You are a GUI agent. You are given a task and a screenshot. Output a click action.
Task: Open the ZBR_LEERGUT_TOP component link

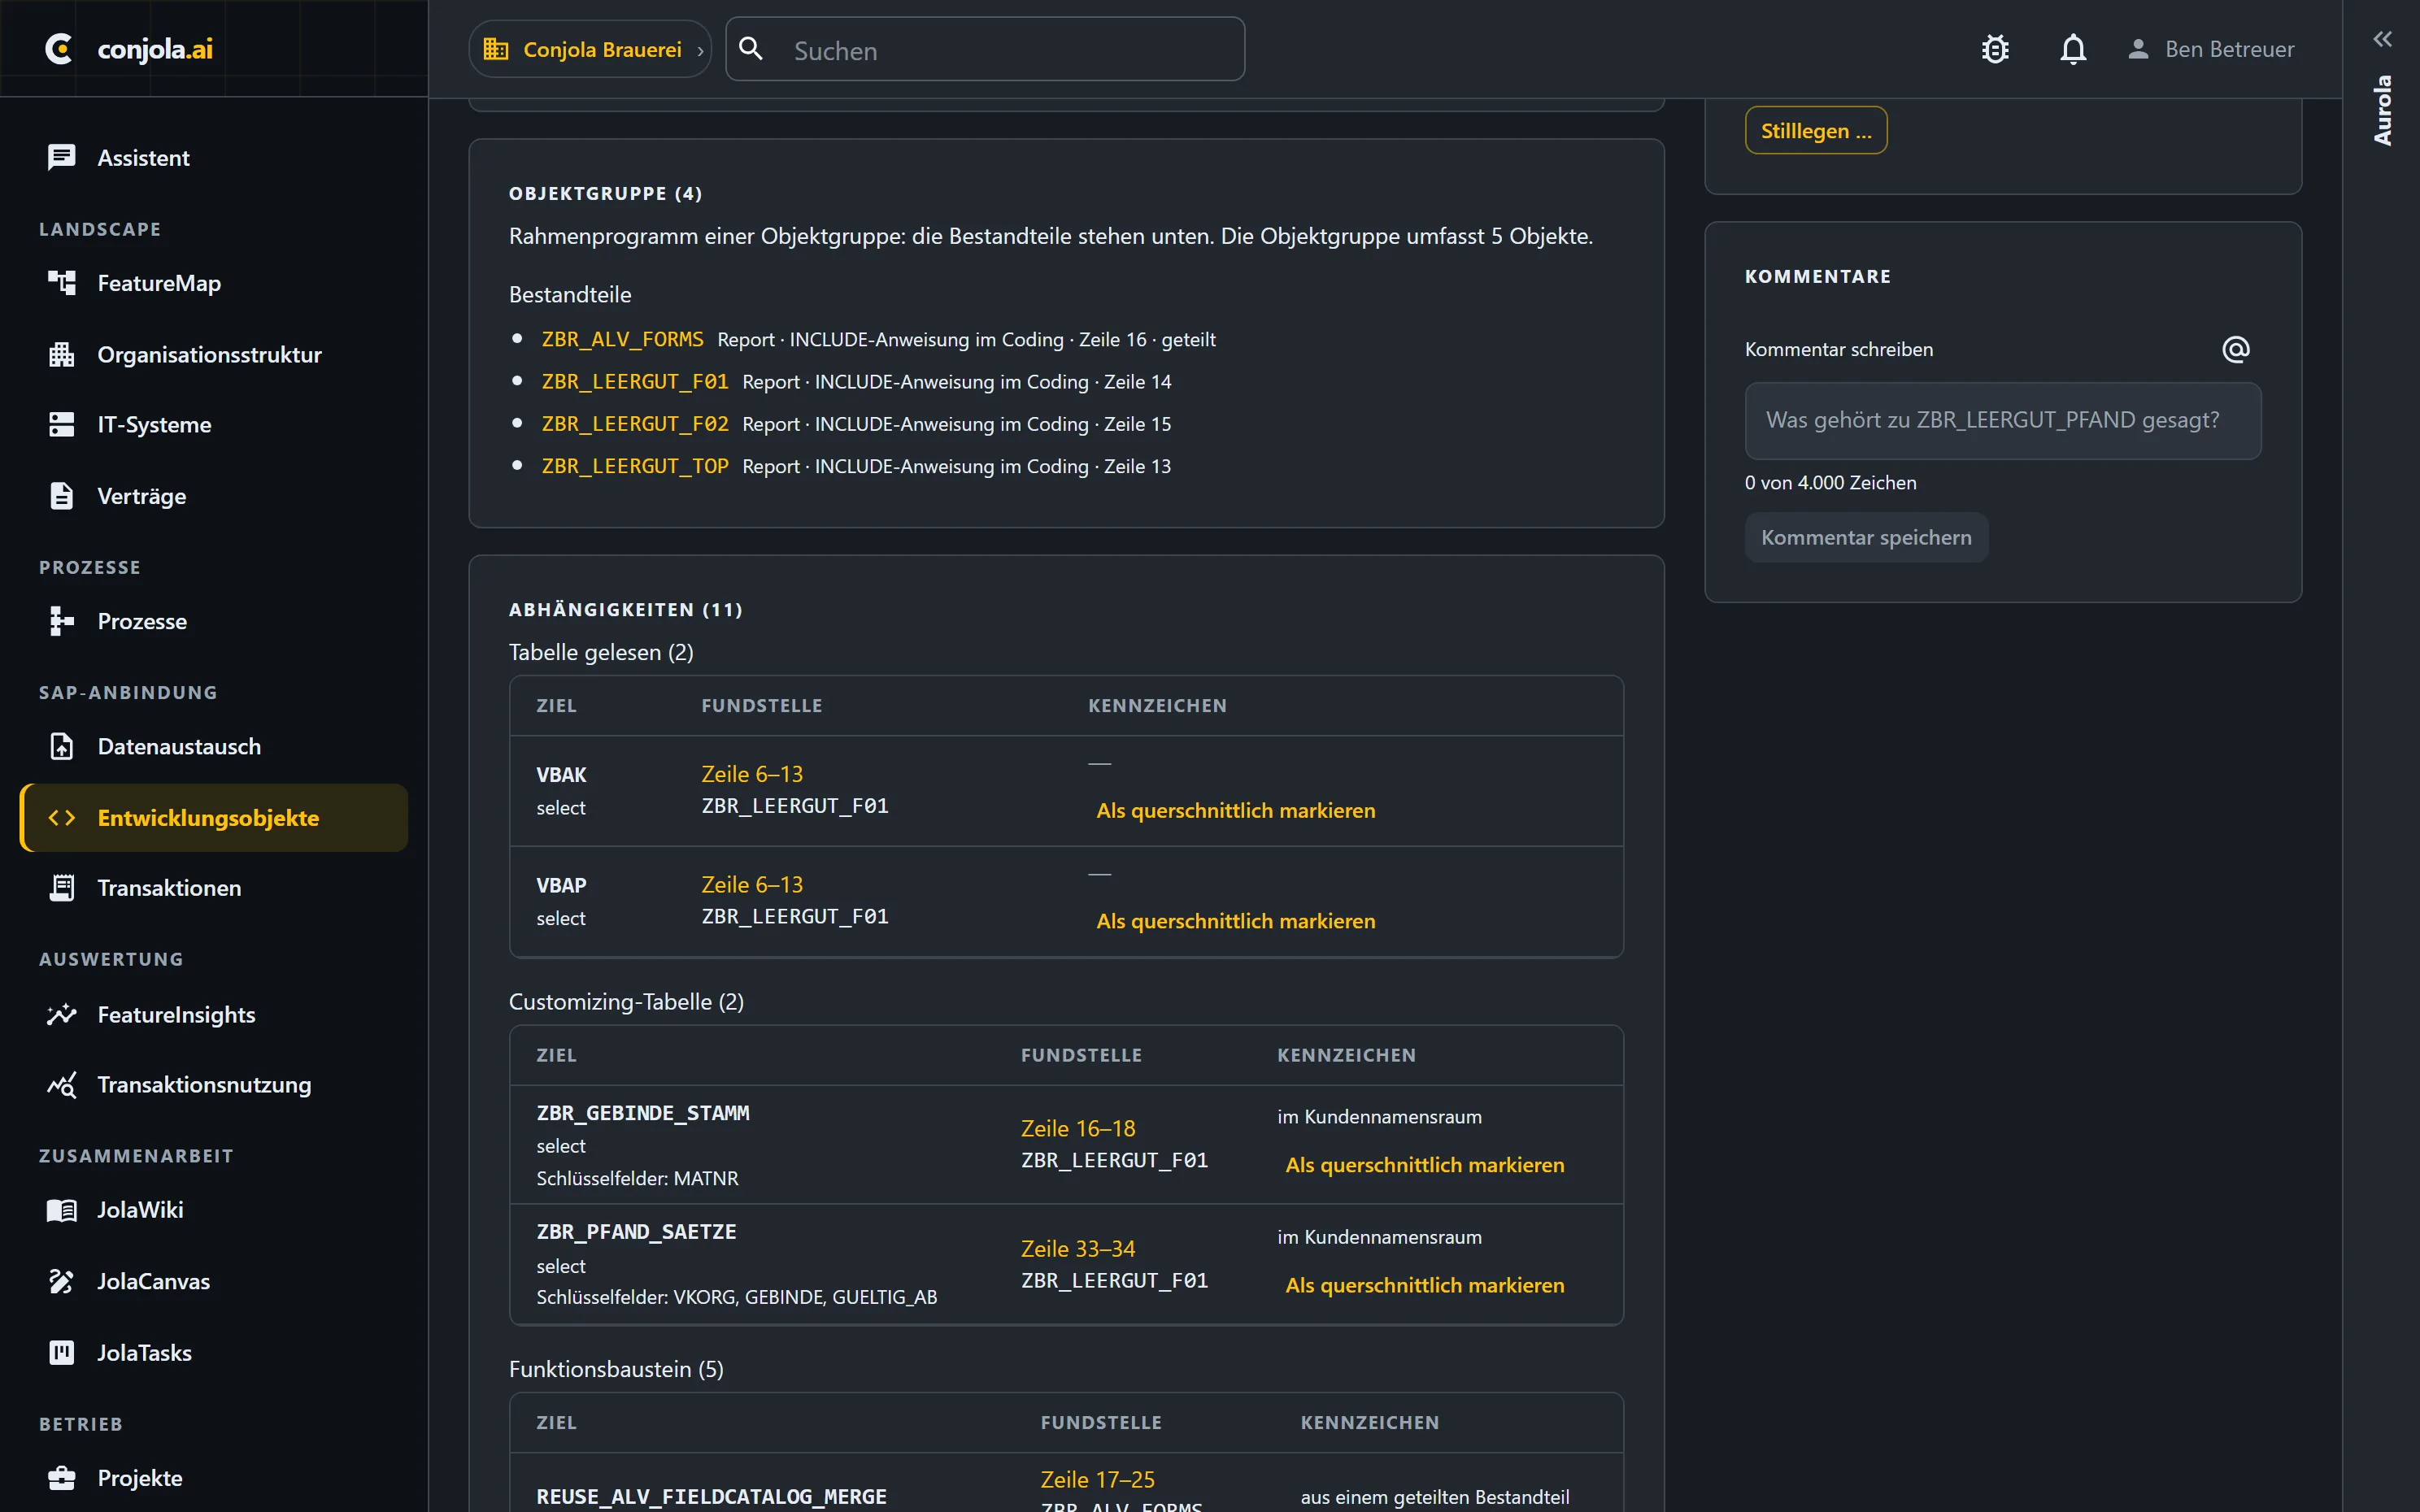click(x=635, y=466)
